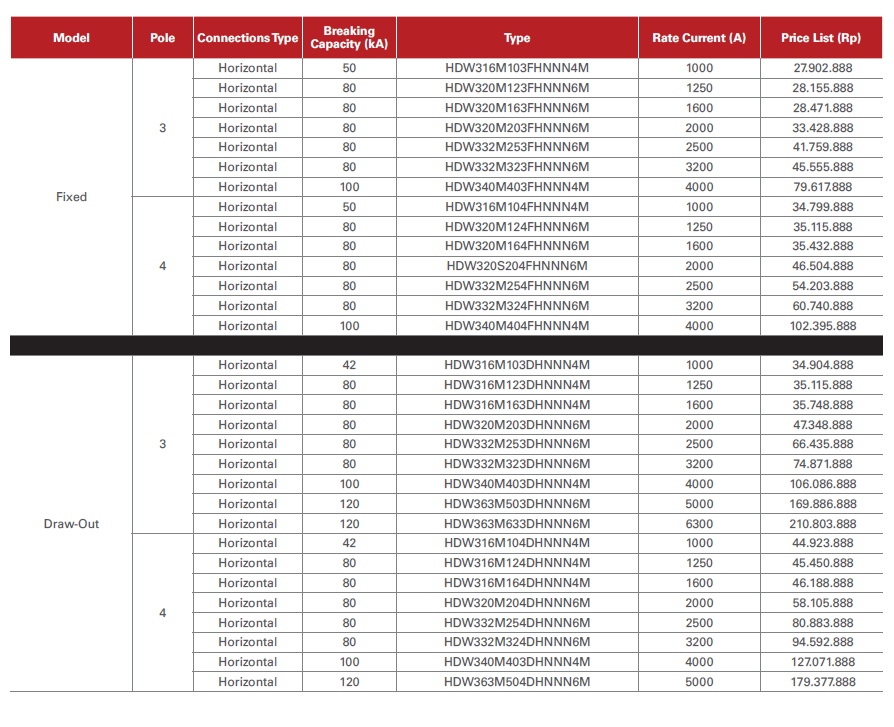This screenshot has width=894, height=727.
Task: Select type HDW332M324FHNNN6M
Action: pos(517,306)
